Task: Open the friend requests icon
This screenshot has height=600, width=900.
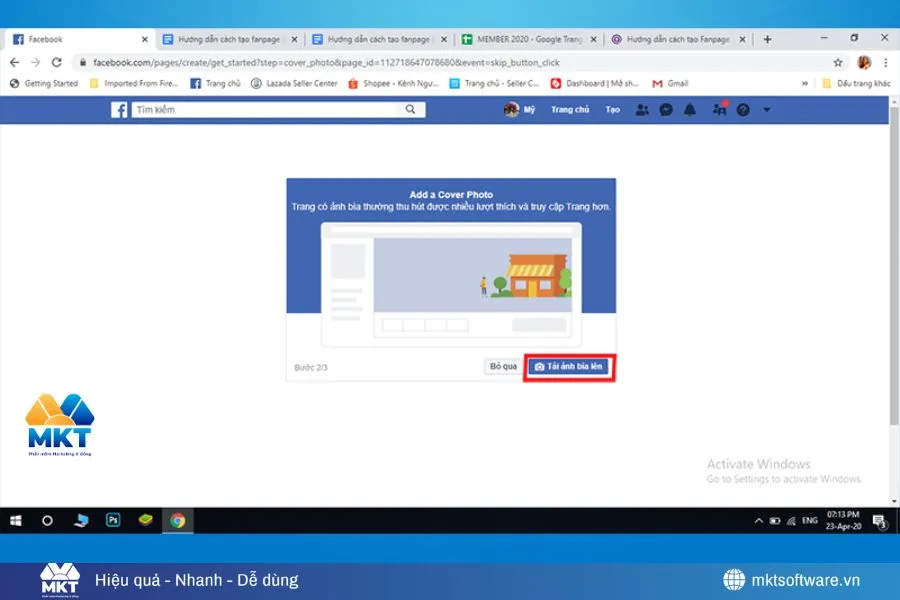Action: 642,110
